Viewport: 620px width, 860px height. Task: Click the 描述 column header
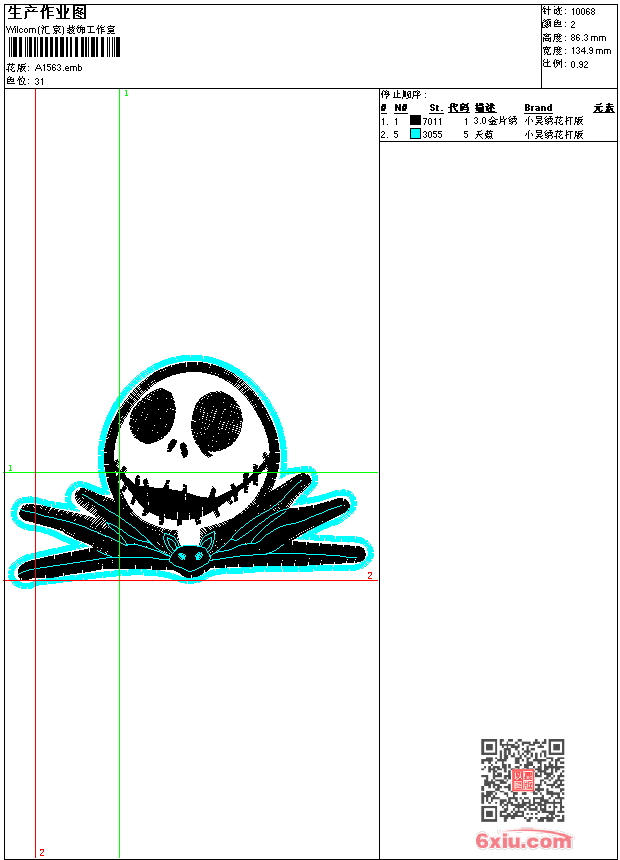485,108
